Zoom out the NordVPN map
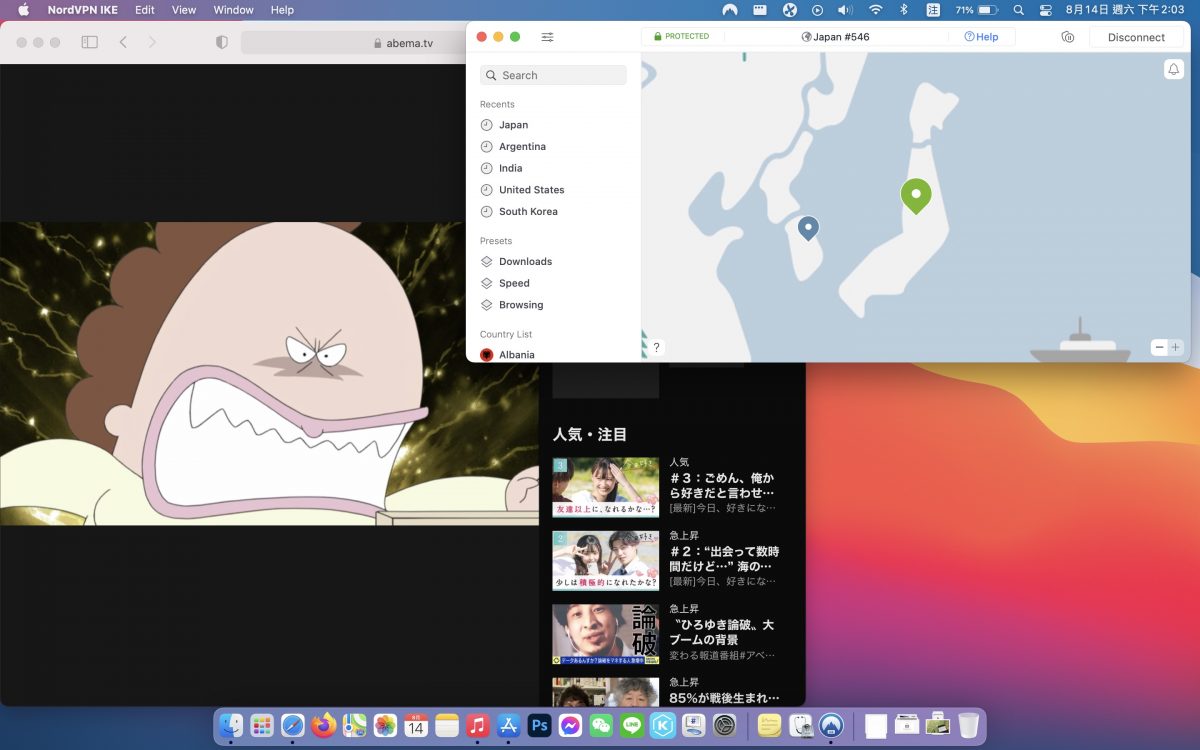 coord(1159,347)
